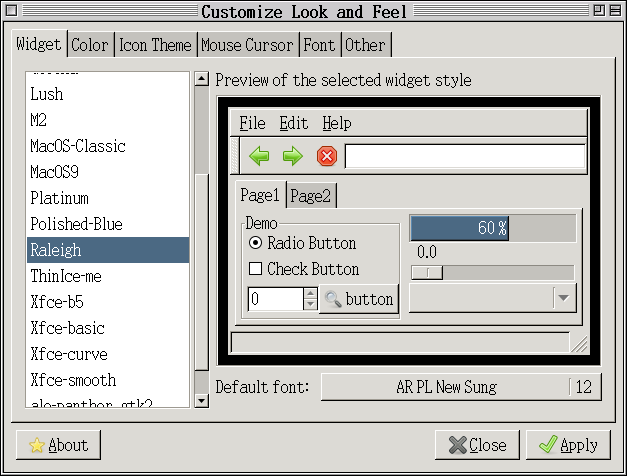Open the File menu in preview
627x476 pixels.
[252, 123]
